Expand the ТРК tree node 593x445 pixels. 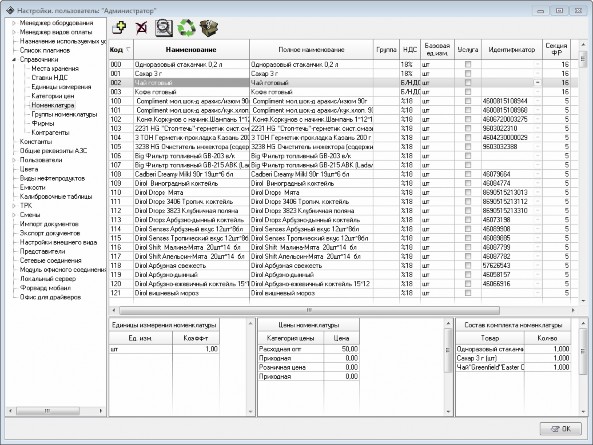point(14,206)
